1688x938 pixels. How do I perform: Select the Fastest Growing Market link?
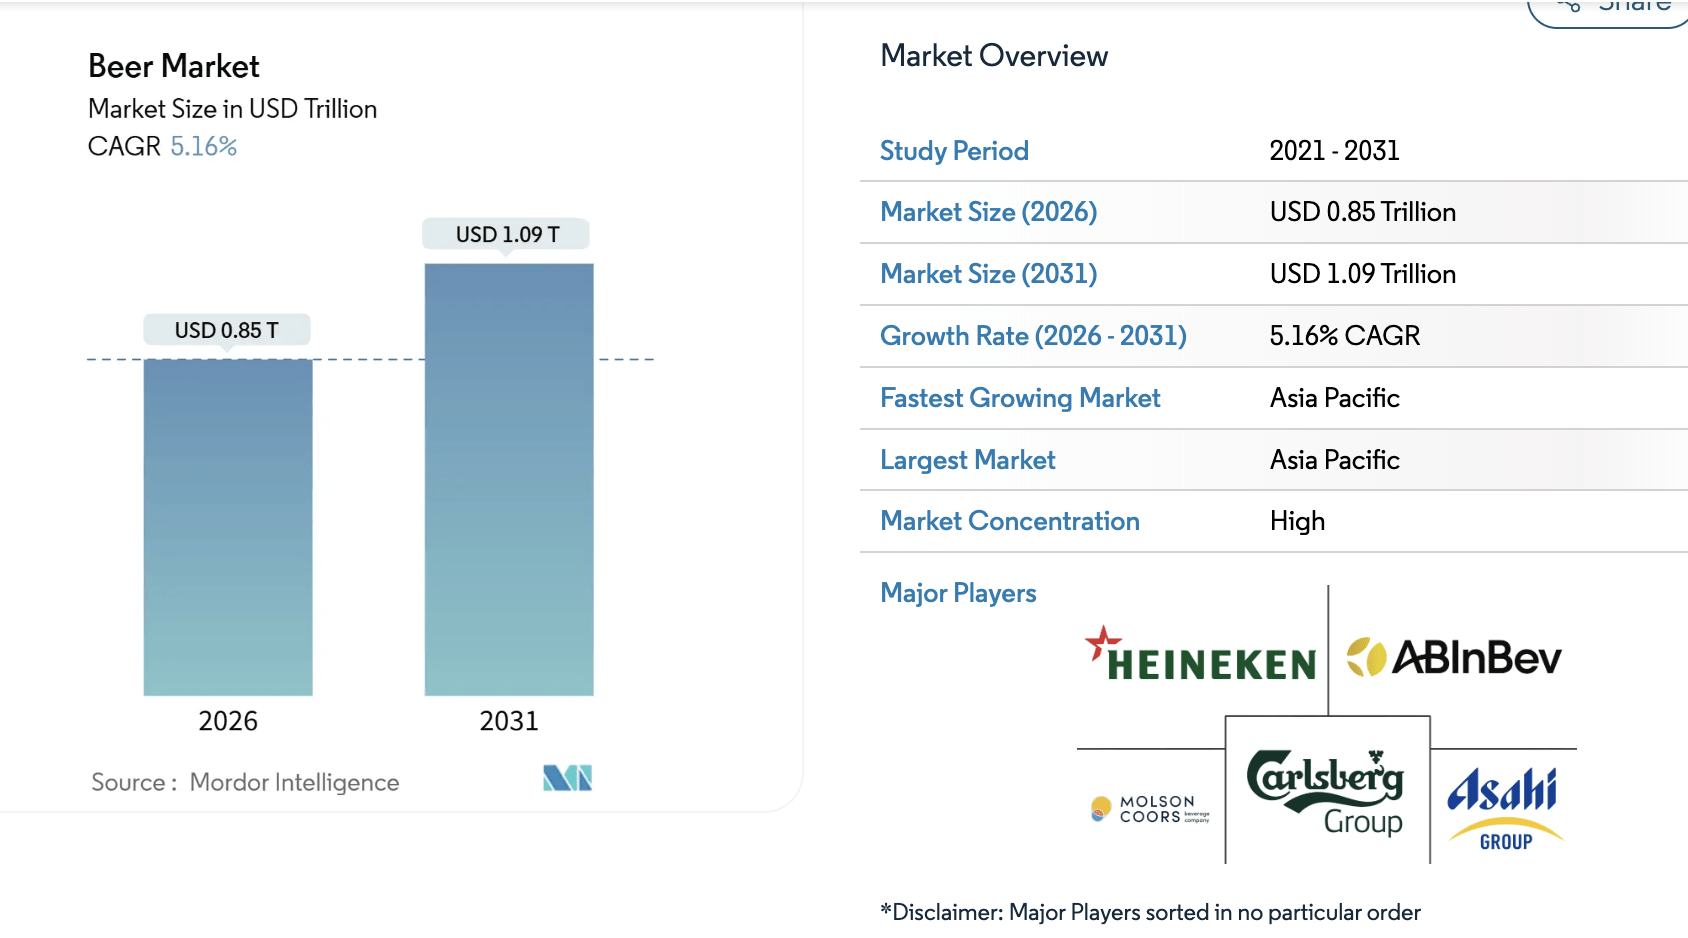coord(1020,398)
